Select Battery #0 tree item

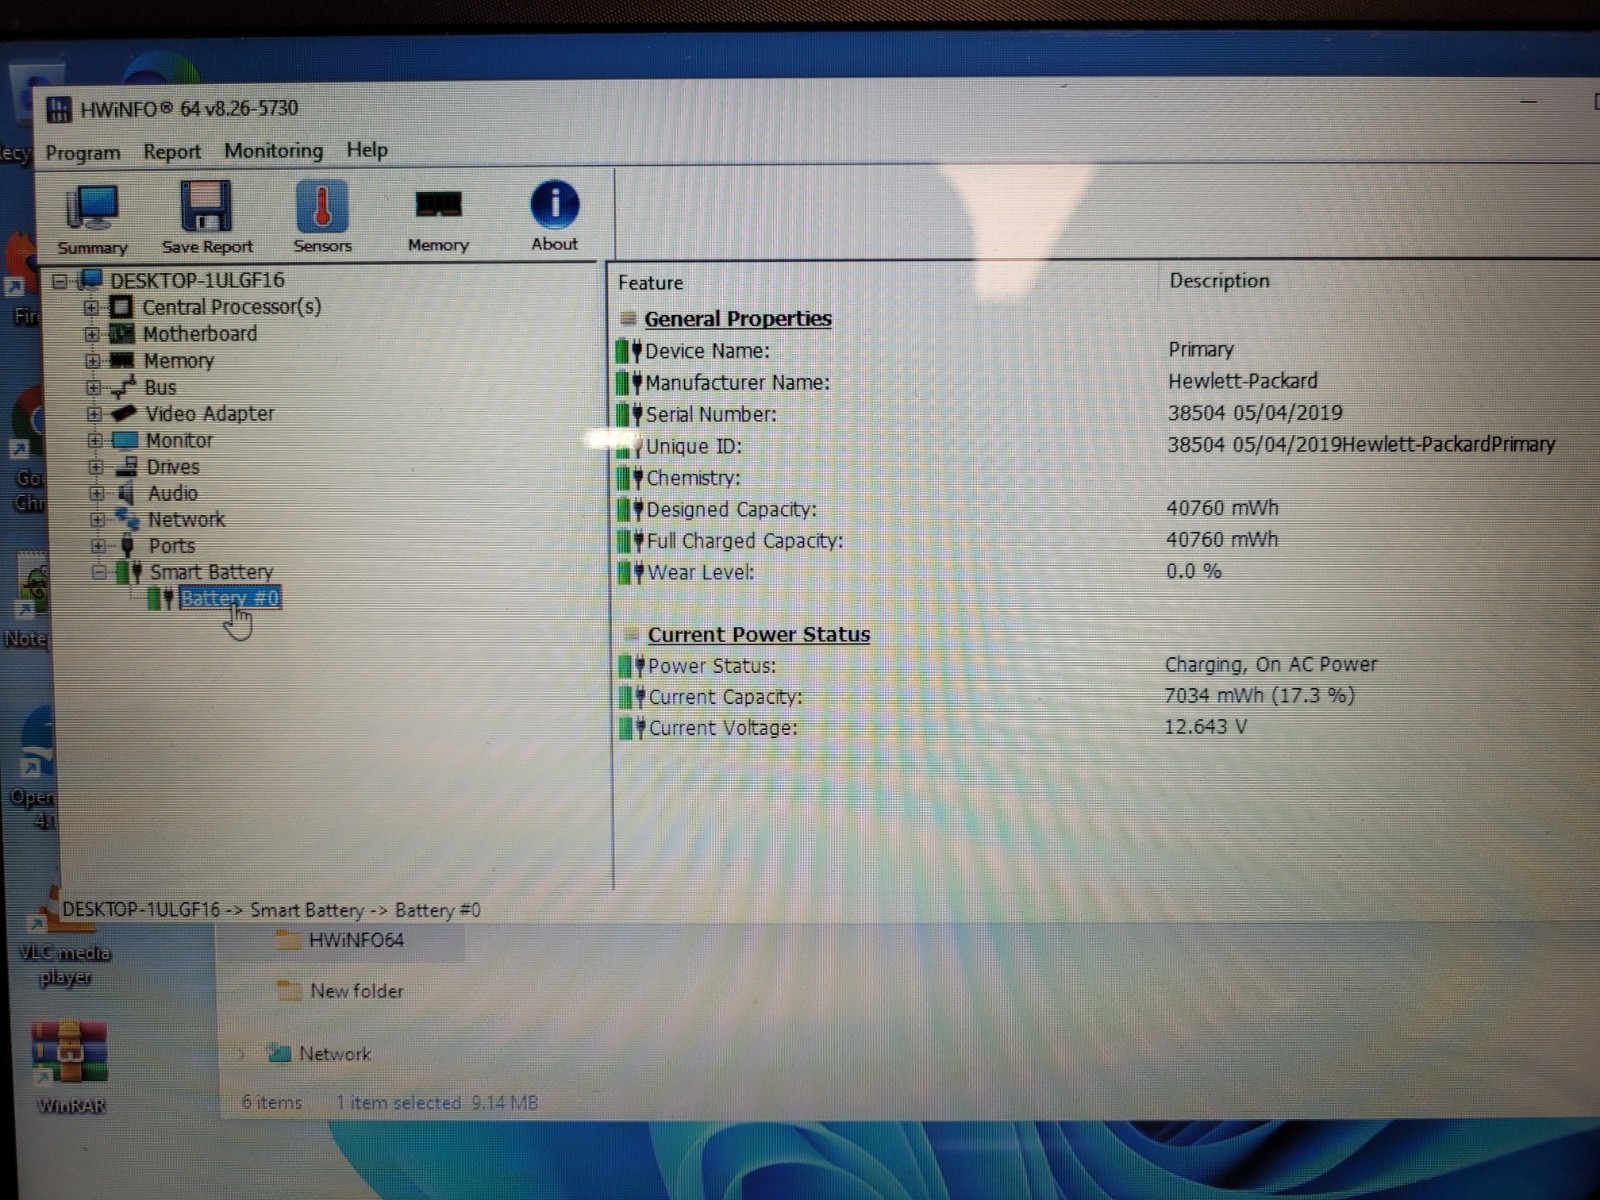(x=230, y=598)
